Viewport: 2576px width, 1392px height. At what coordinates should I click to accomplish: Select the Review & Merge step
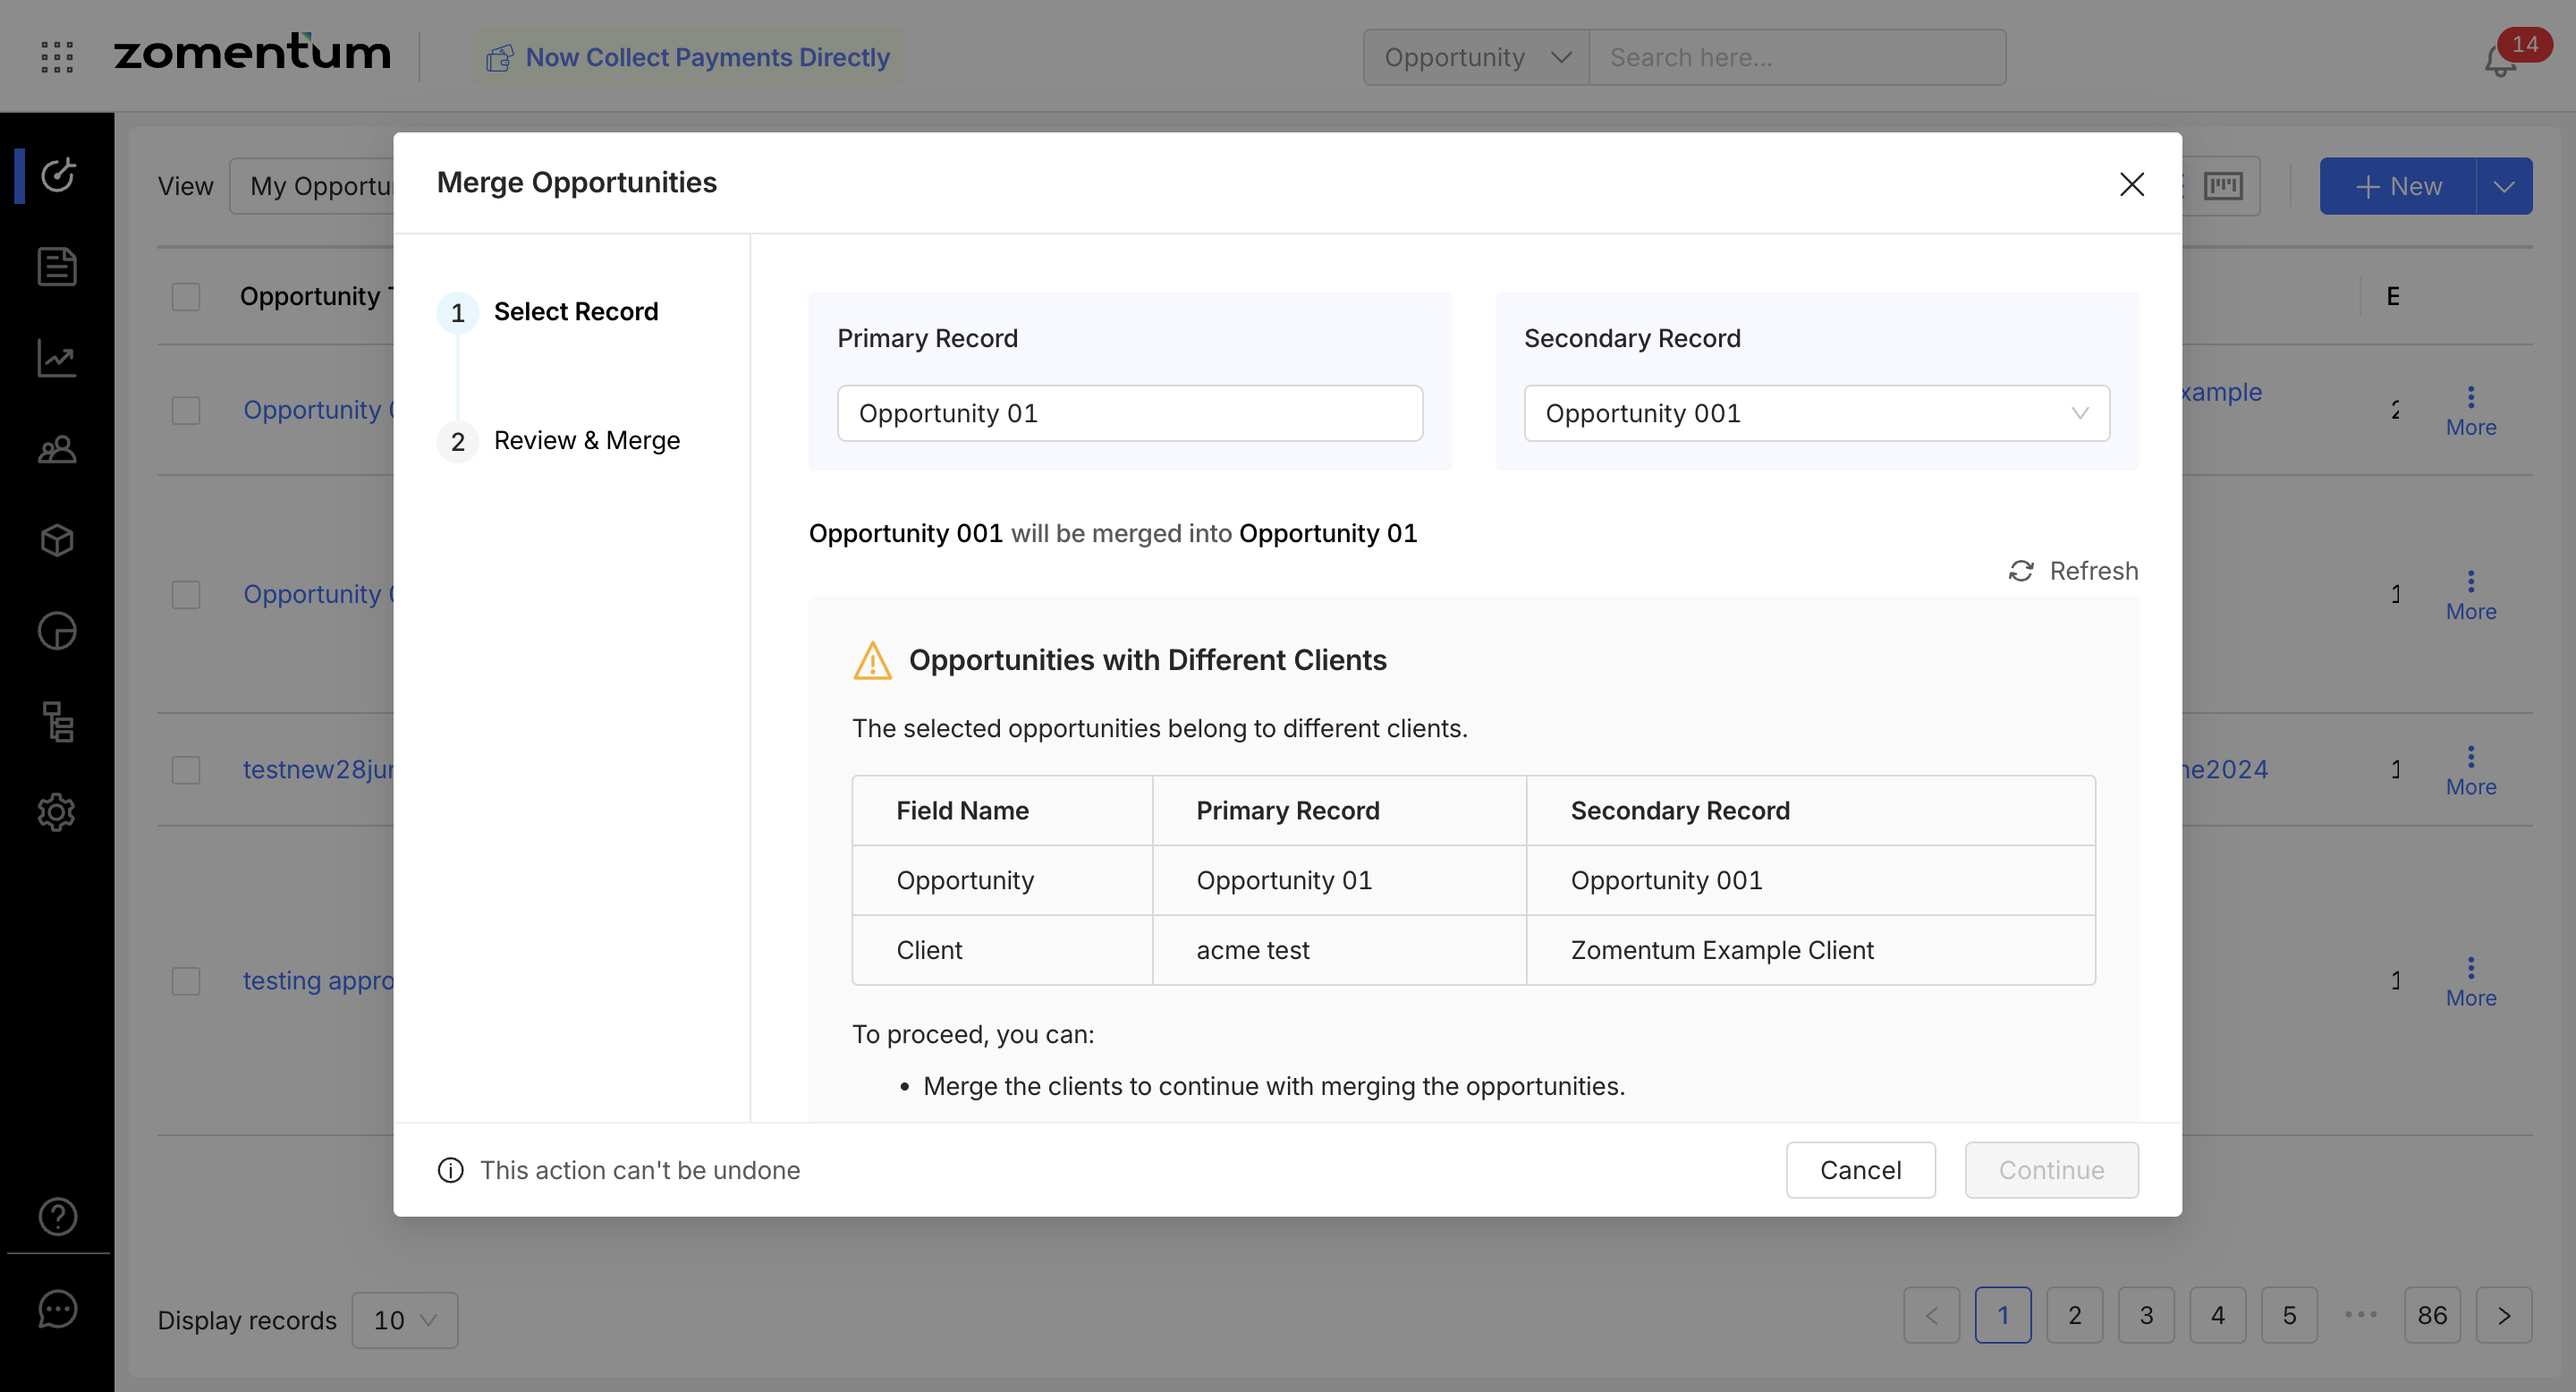point(586,441)
